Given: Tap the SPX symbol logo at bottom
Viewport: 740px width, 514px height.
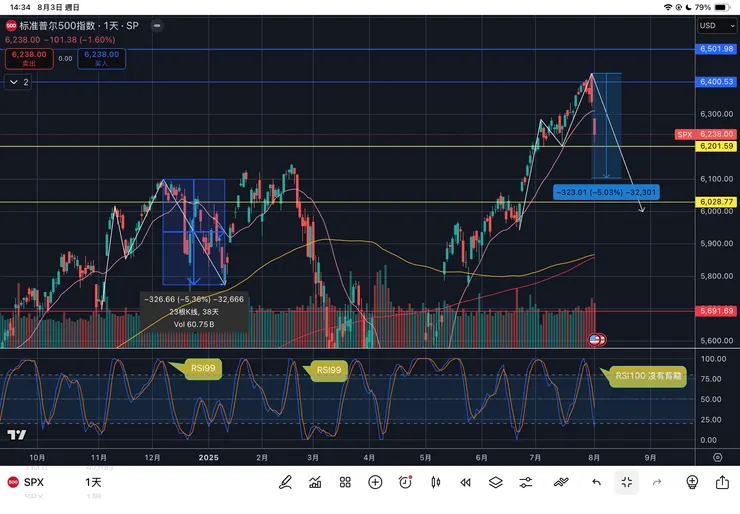Looking at the screenshot, I should point(13,482).
